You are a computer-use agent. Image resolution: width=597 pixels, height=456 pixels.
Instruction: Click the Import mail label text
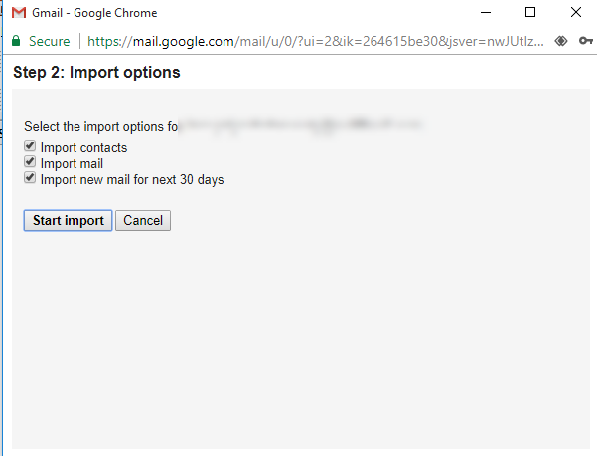(72, 164)
